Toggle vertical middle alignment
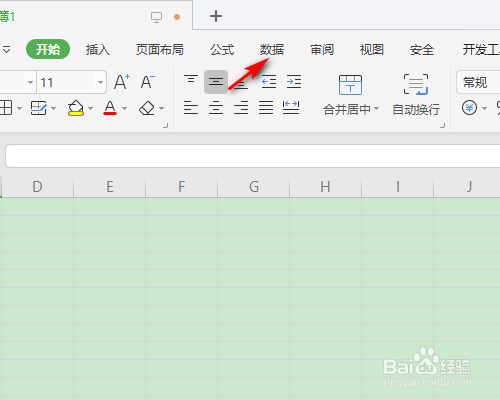This screenshot has width=500, height=400. pyautogui.click(x=216, y=82)
